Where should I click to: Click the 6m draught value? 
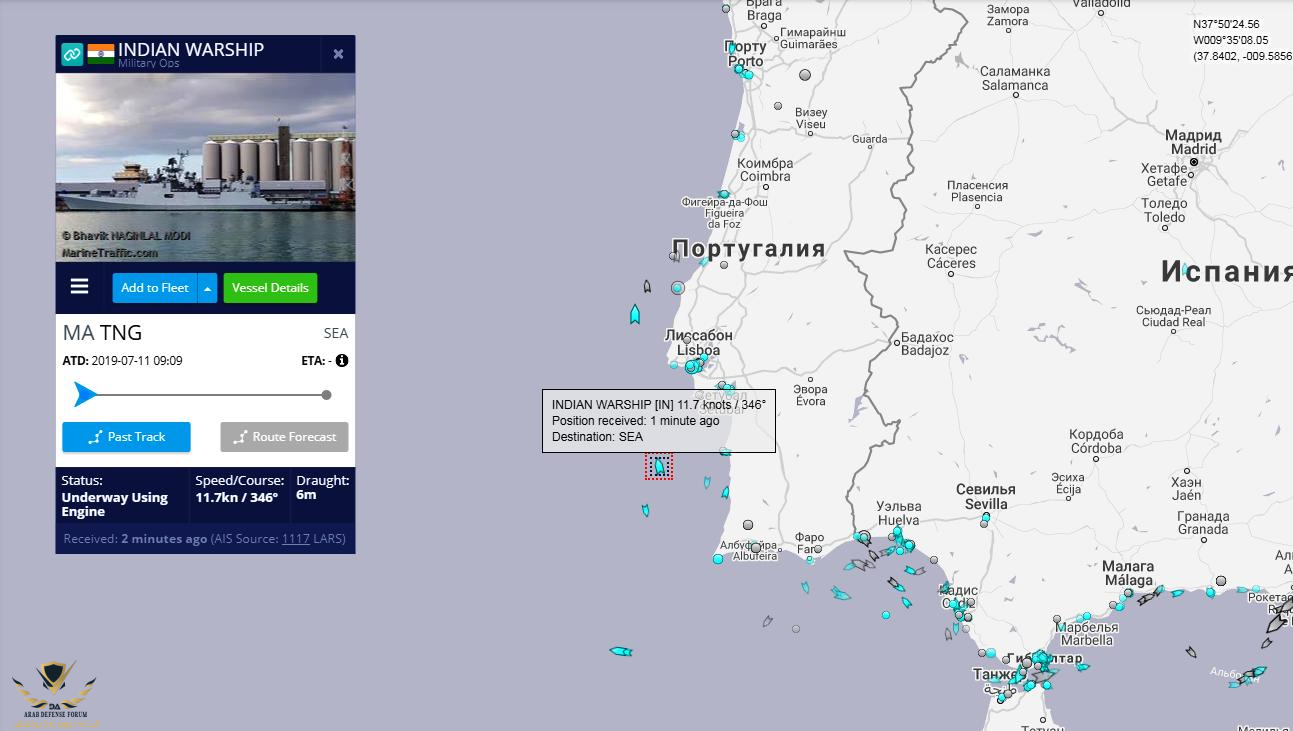(x=306, y=495)
